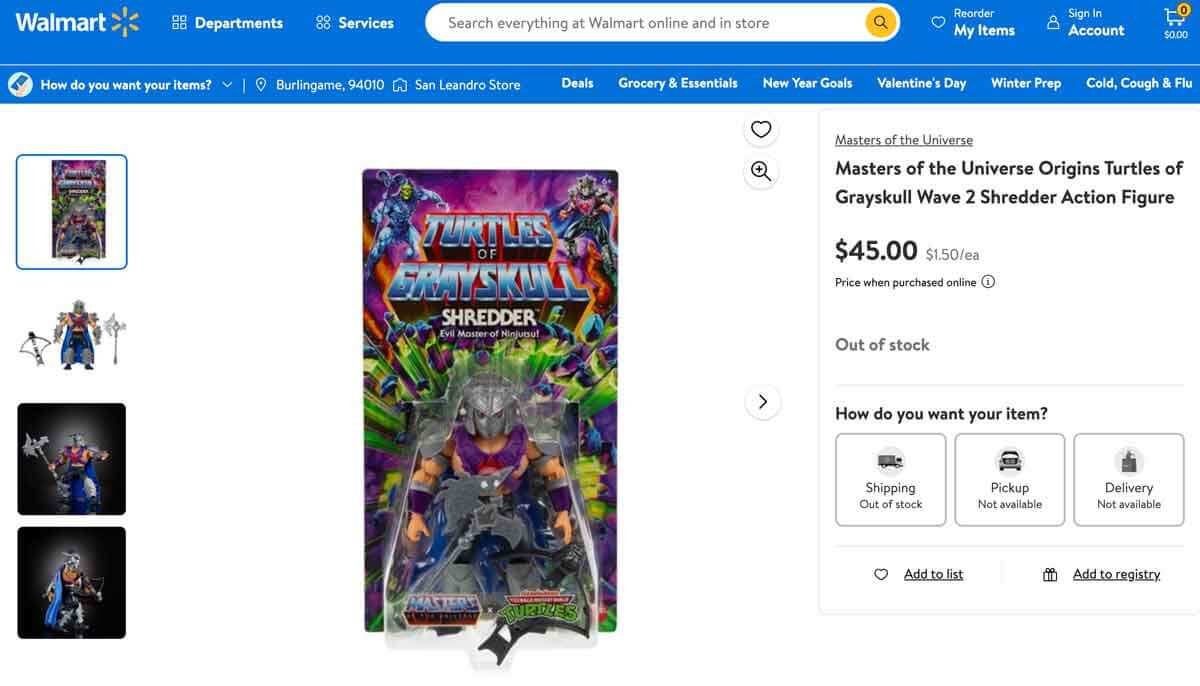Screen dimensions: 1200x686
Task: Open the Valentine's Day menu item
Action: [x=921, y=84]
